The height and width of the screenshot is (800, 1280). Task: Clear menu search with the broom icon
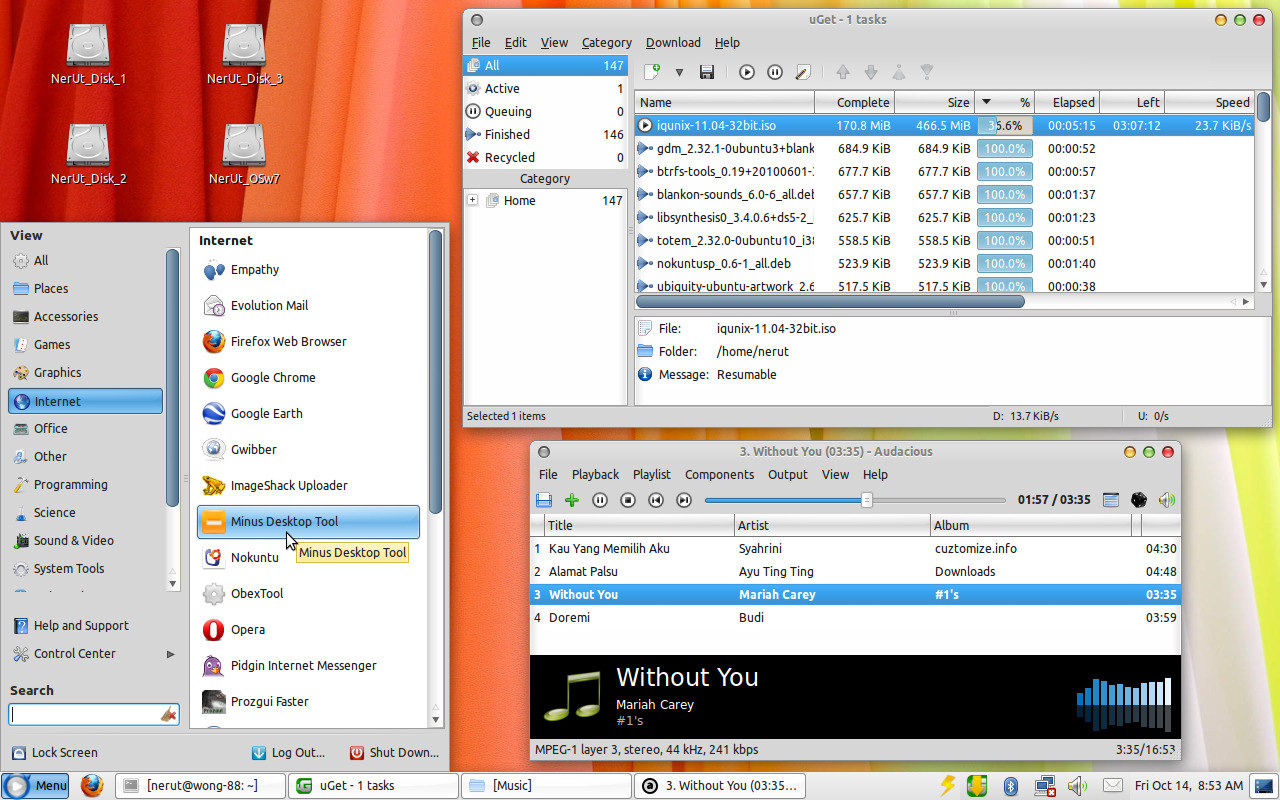click(169, 715)
